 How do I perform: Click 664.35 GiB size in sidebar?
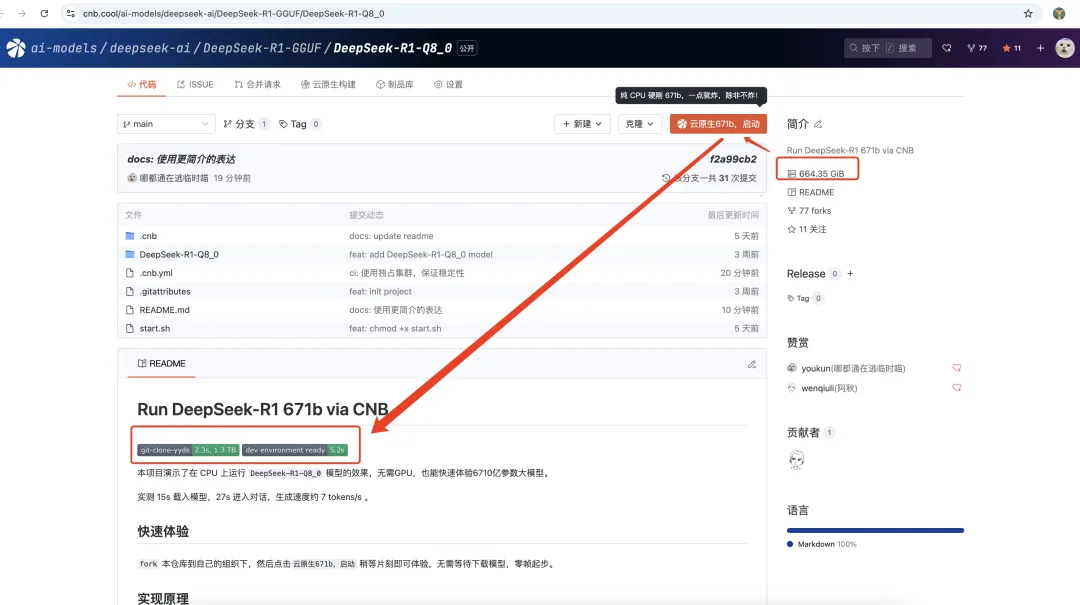click(x=816, y=174)
